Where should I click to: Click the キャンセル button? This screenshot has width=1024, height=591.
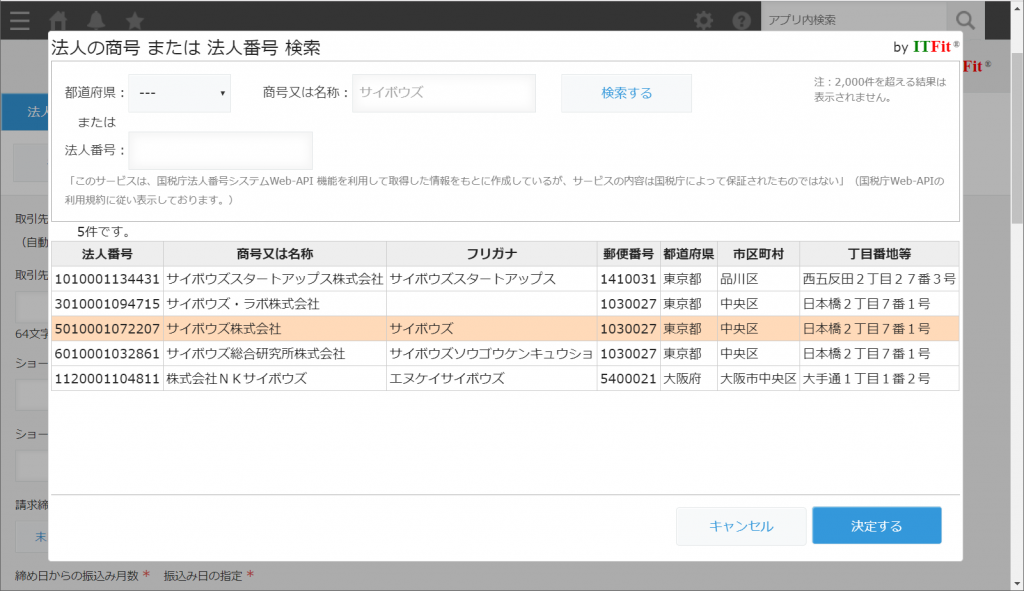pyautogui.click(x=741, y=526)
